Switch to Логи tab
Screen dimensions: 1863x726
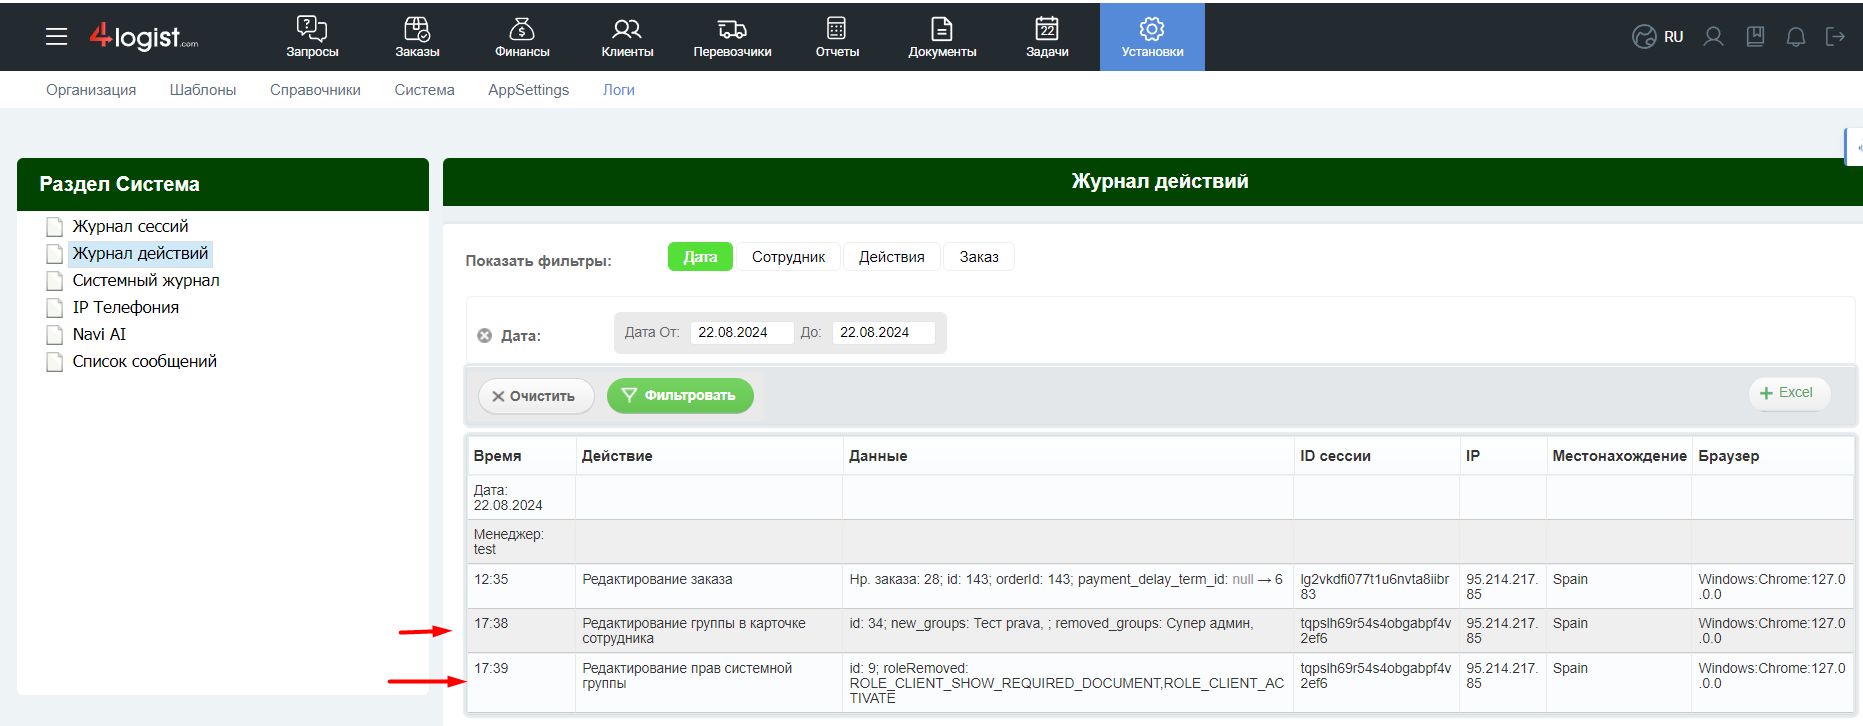point(619,90)
